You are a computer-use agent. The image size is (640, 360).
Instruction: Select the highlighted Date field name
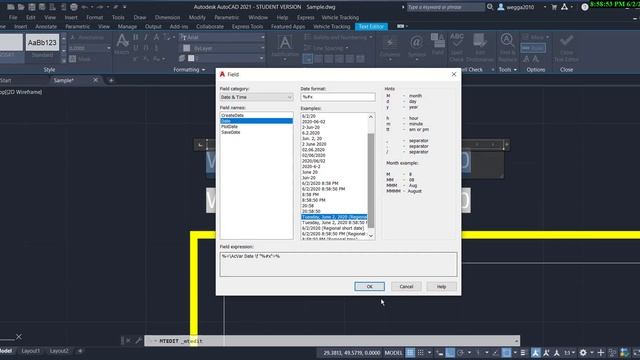[x=257, y=121]
